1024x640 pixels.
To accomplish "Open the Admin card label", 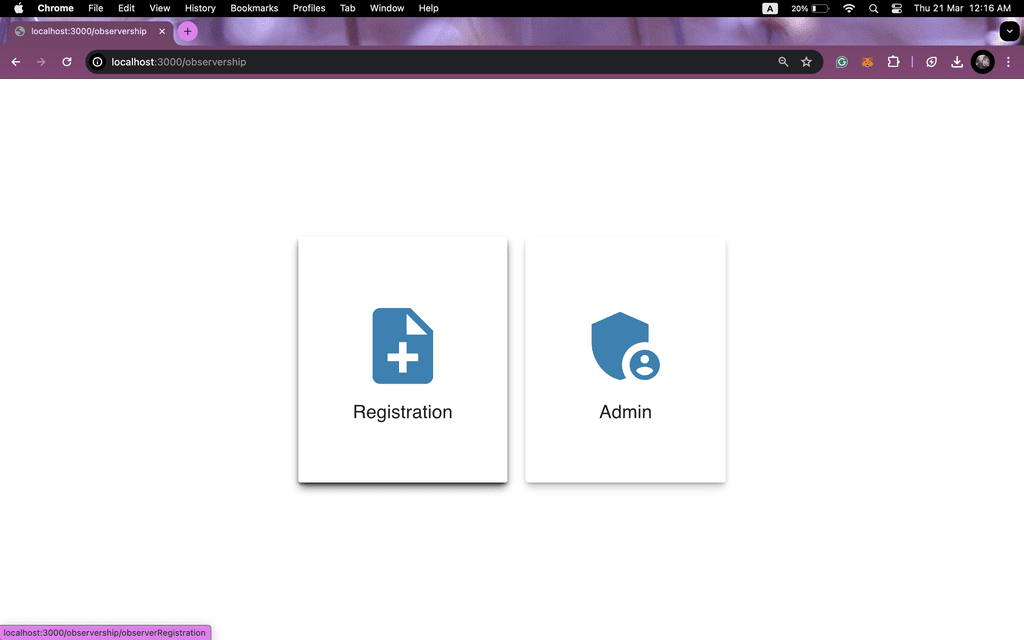I will point(625,412).
